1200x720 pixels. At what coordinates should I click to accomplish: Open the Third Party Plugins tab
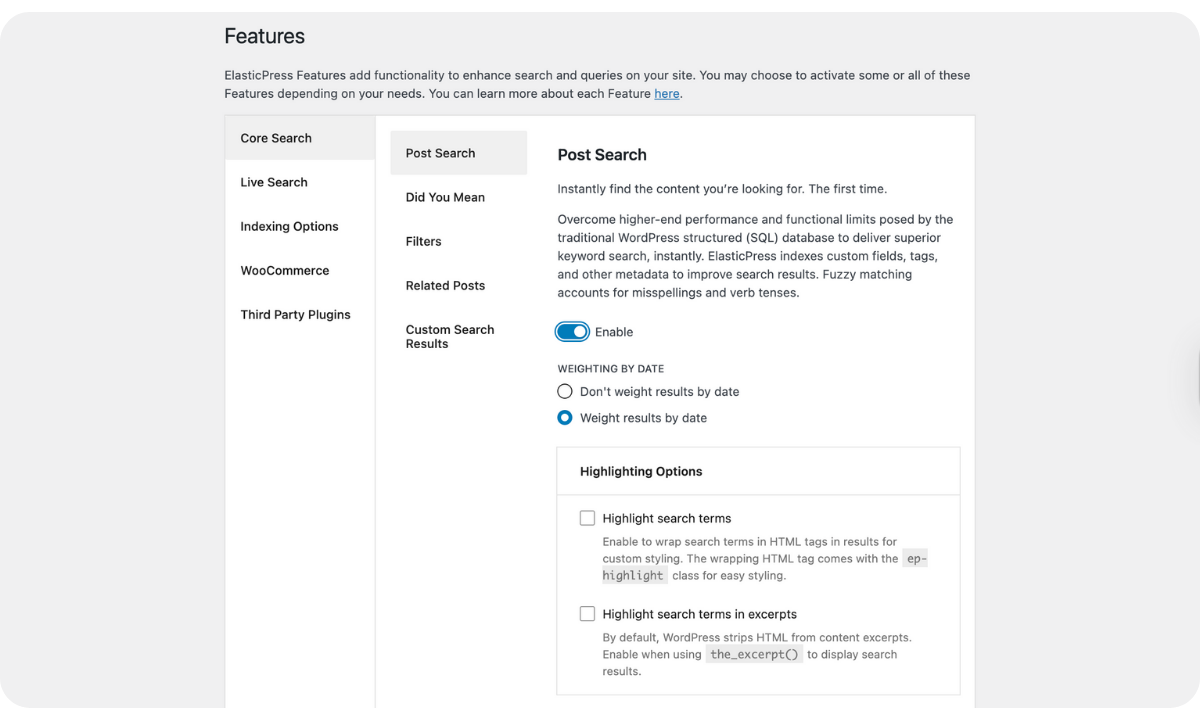(x=295, y=314)
